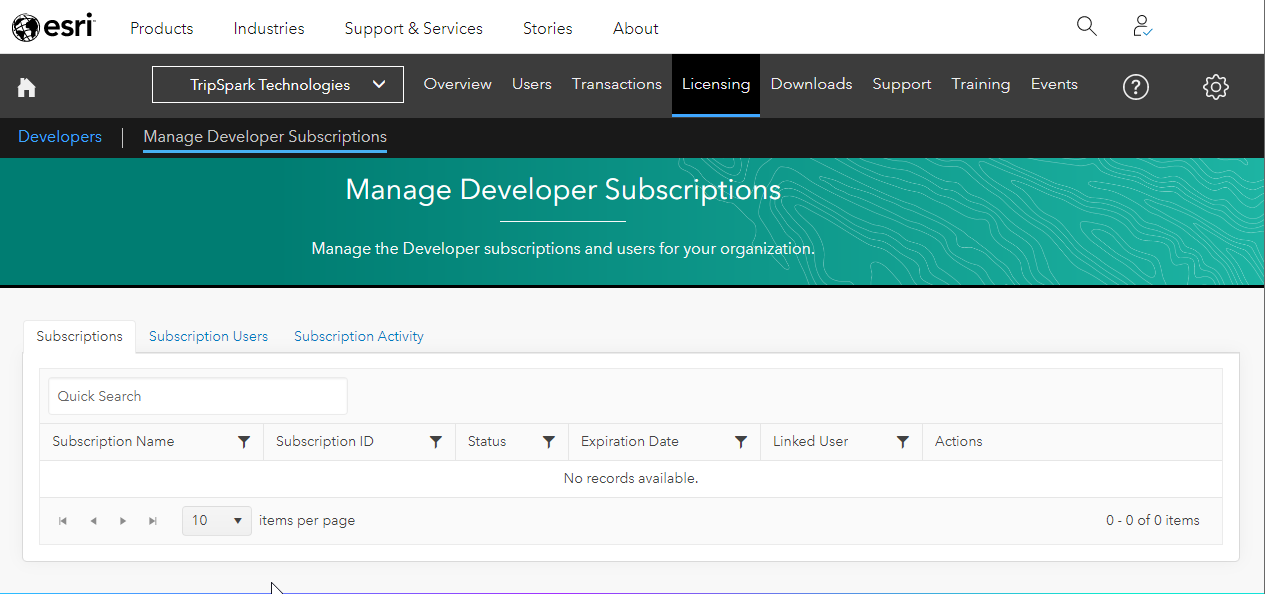Image resolution: width=1265 pixels, height=594 pixels.
Task: Switch to the Subscription Activity tab
Action: pos(358,336)
